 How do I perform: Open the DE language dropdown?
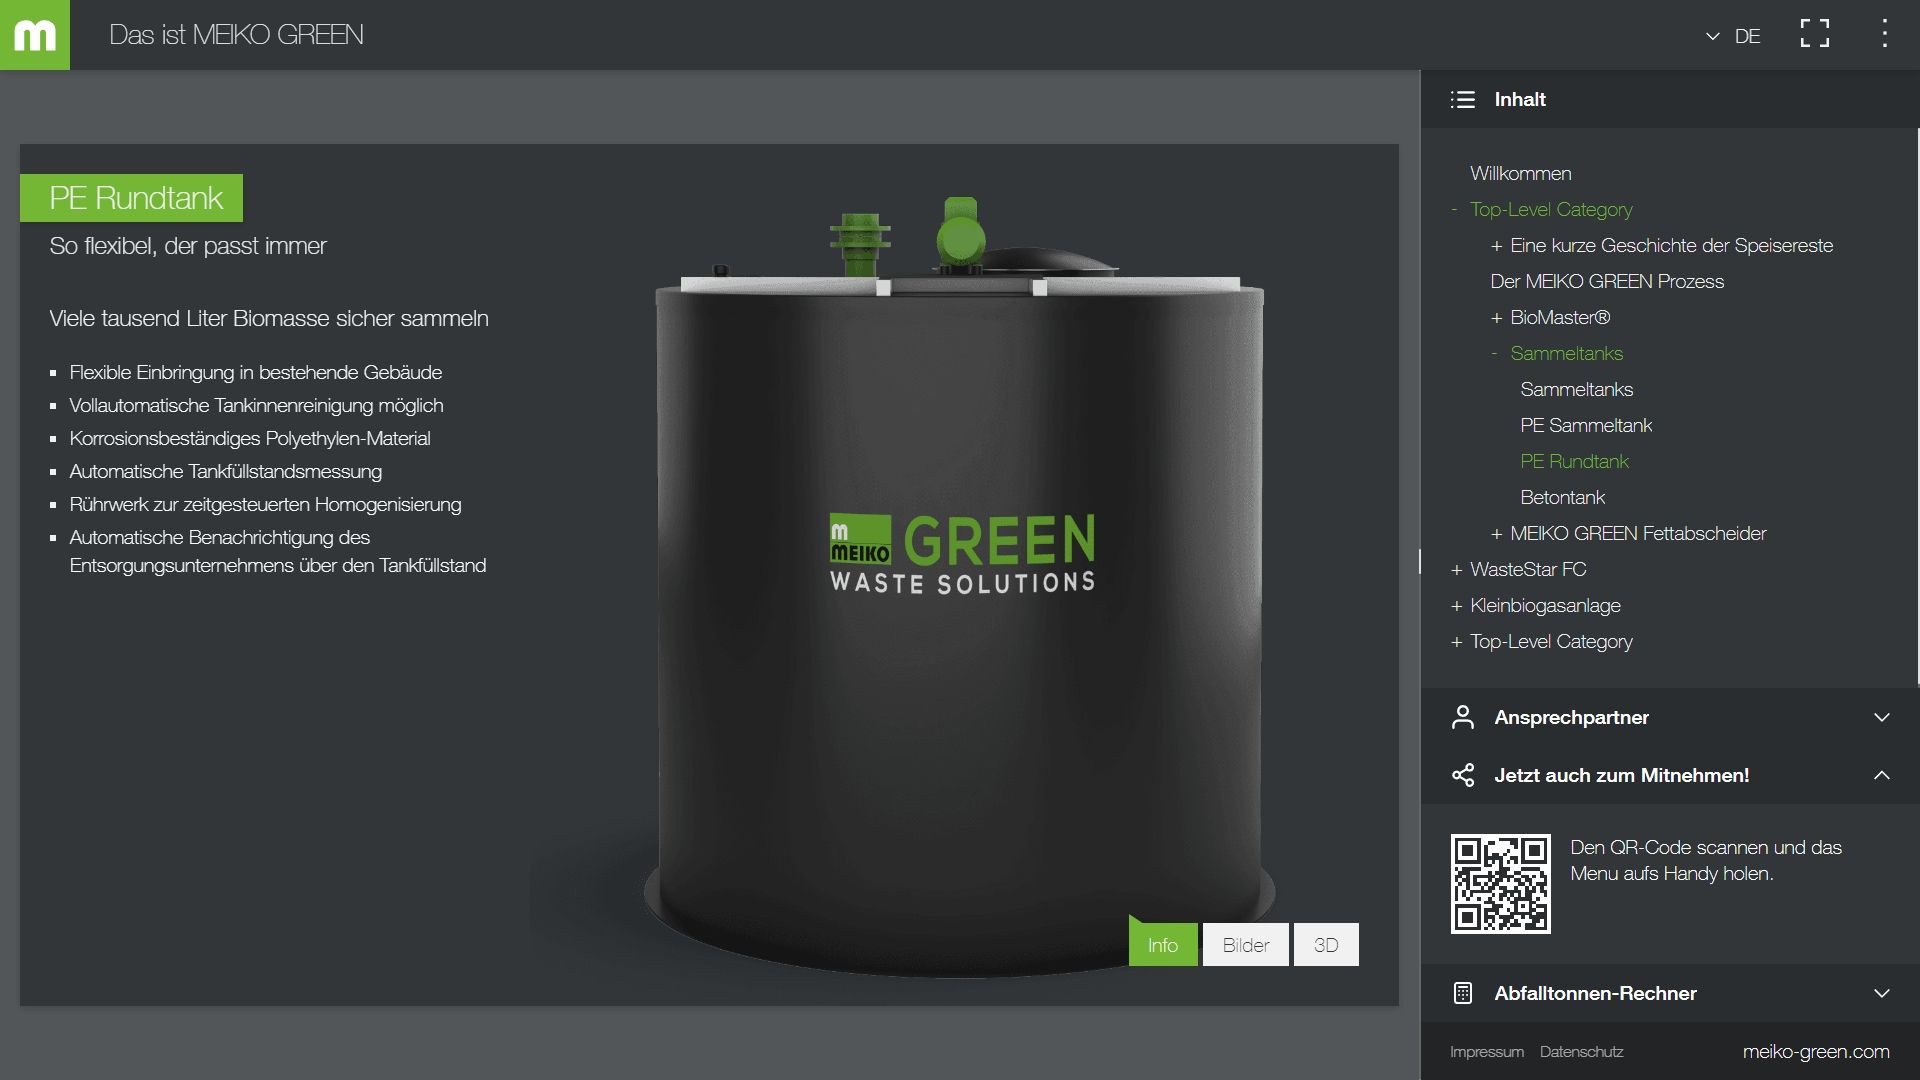(x=1734, y=36)
